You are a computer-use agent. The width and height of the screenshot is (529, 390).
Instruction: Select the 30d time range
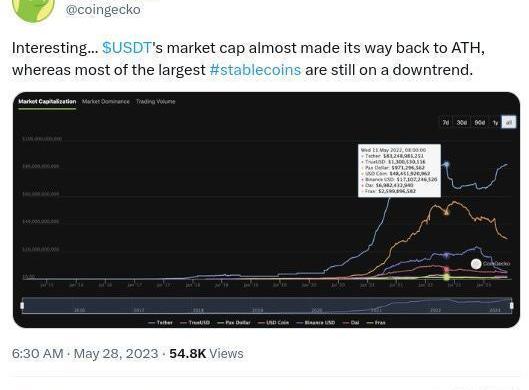pyautogui.click(x=462, y=122)
